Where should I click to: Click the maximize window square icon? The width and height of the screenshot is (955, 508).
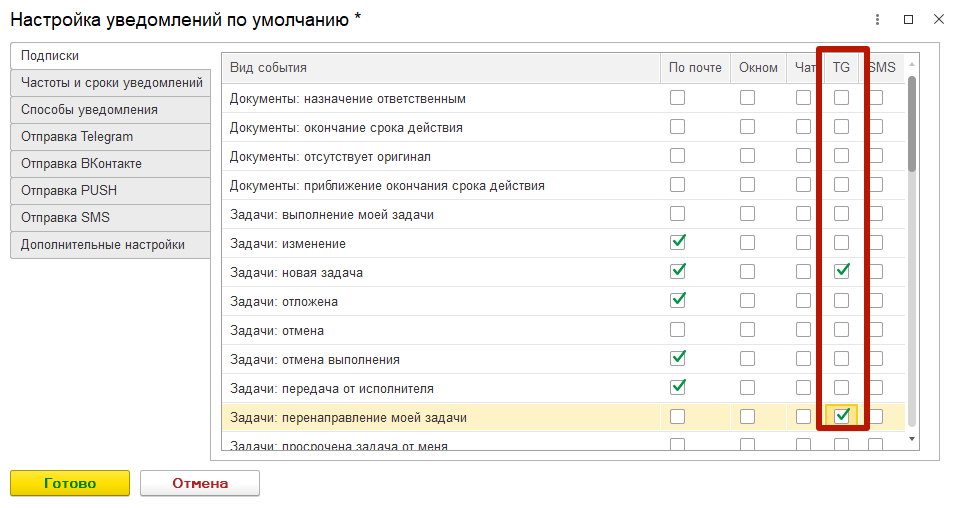click(x=908, y=19)
